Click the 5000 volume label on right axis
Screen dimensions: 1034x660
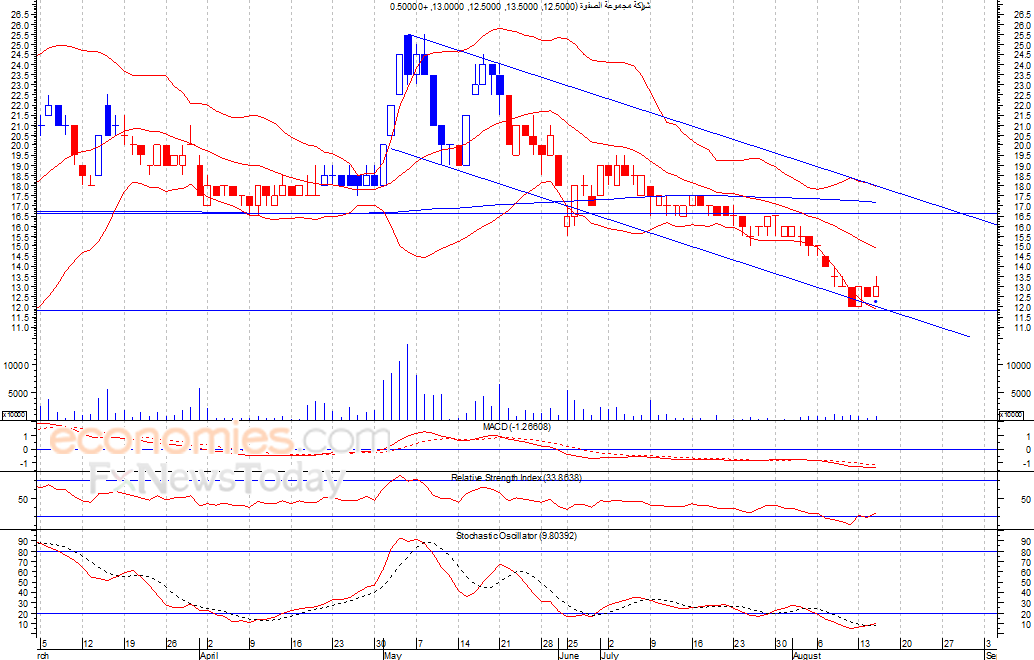click(x=1021, y=393)
